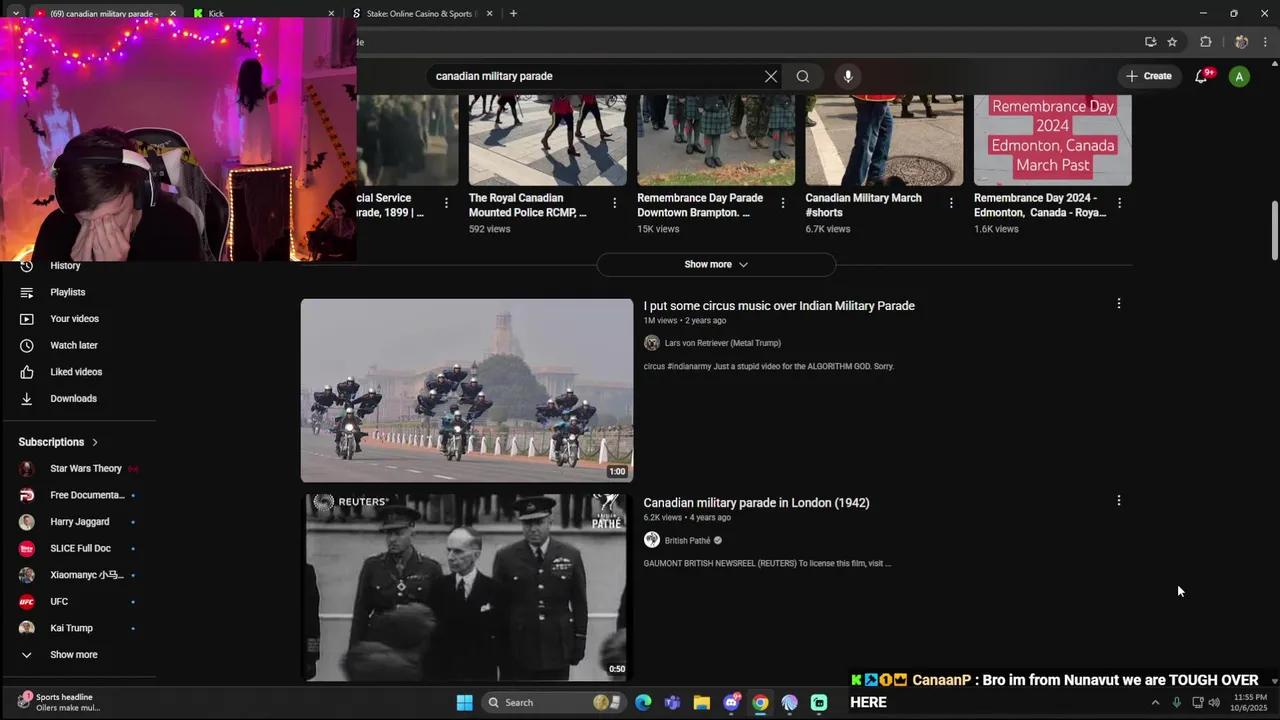Play the 1942 London parade thumbnail
The image size is (1280, 720).
tap(467, 587)
